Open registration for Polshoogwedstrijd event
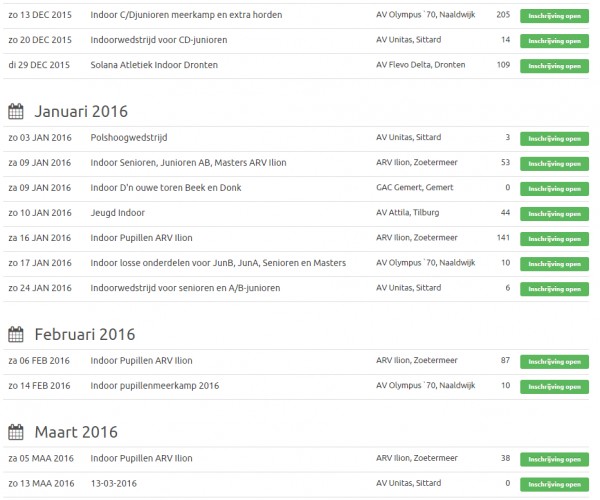This screenshot has height=500, width=600. [x=553, y=138]
